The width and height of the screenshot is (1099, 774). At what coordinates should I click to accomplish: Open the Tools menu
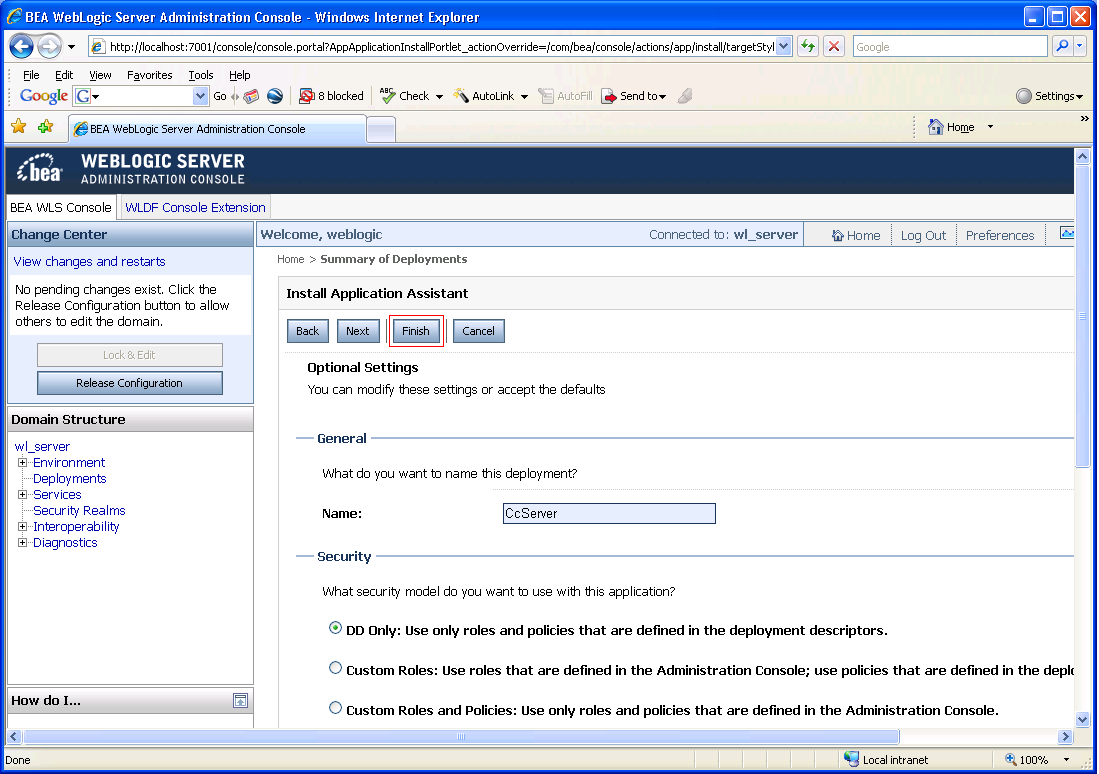click(200, 75)
